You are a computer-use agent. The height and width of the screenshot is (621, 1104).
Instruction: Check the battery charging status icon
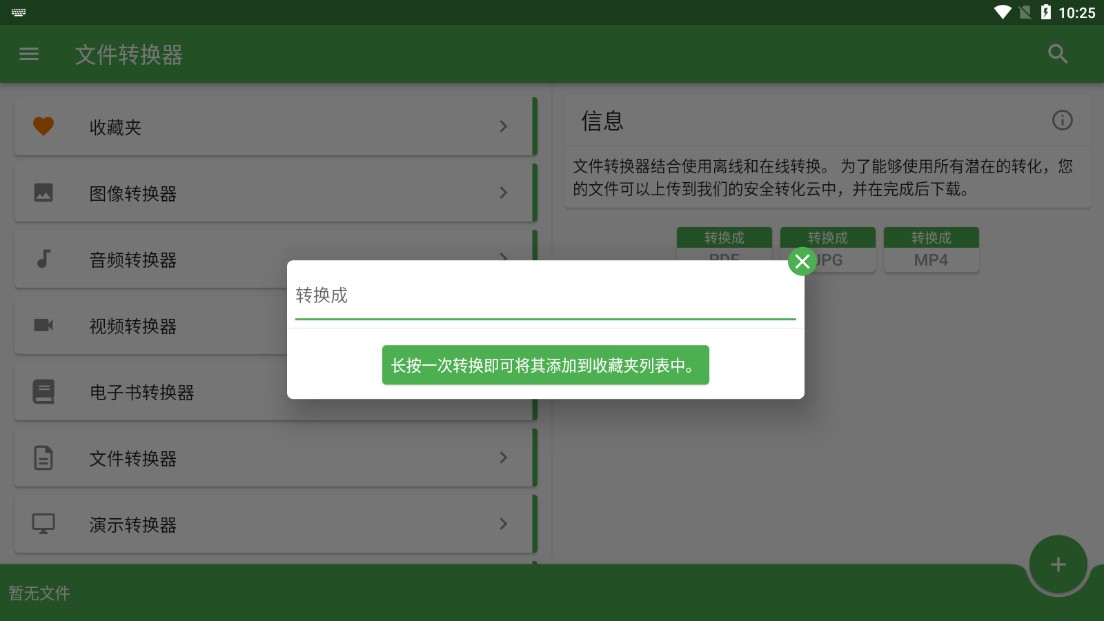pos(1046,12)
